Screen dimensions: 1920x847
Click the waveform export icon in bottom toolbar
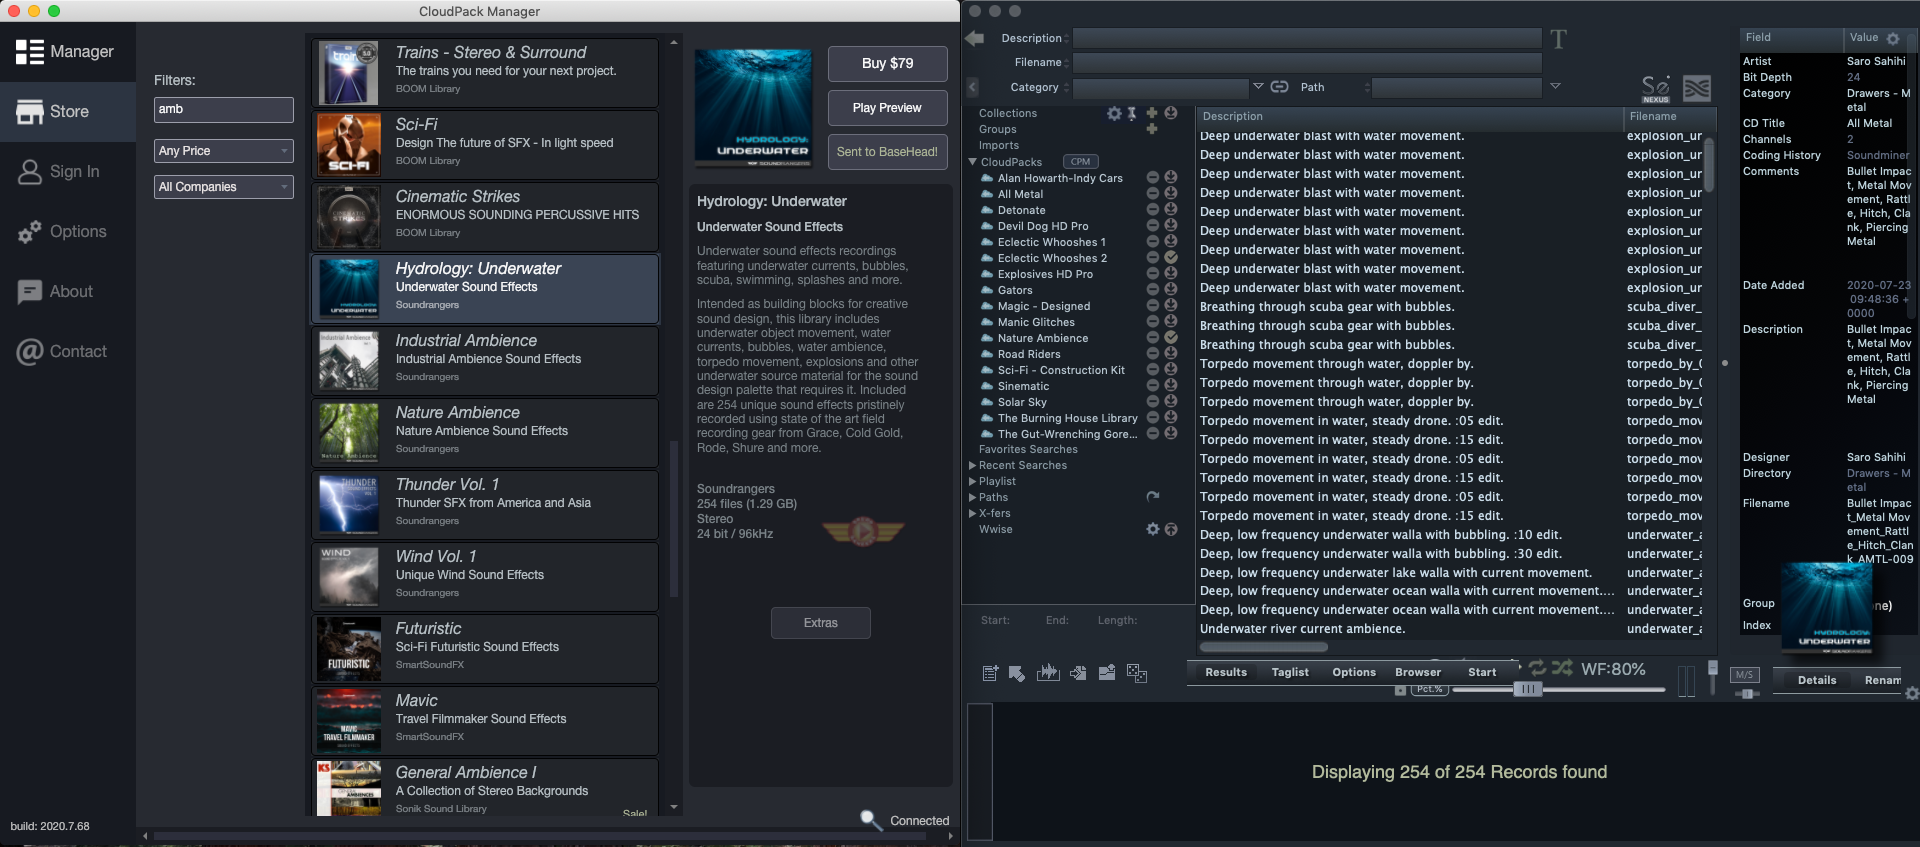tap(1048, 673)
